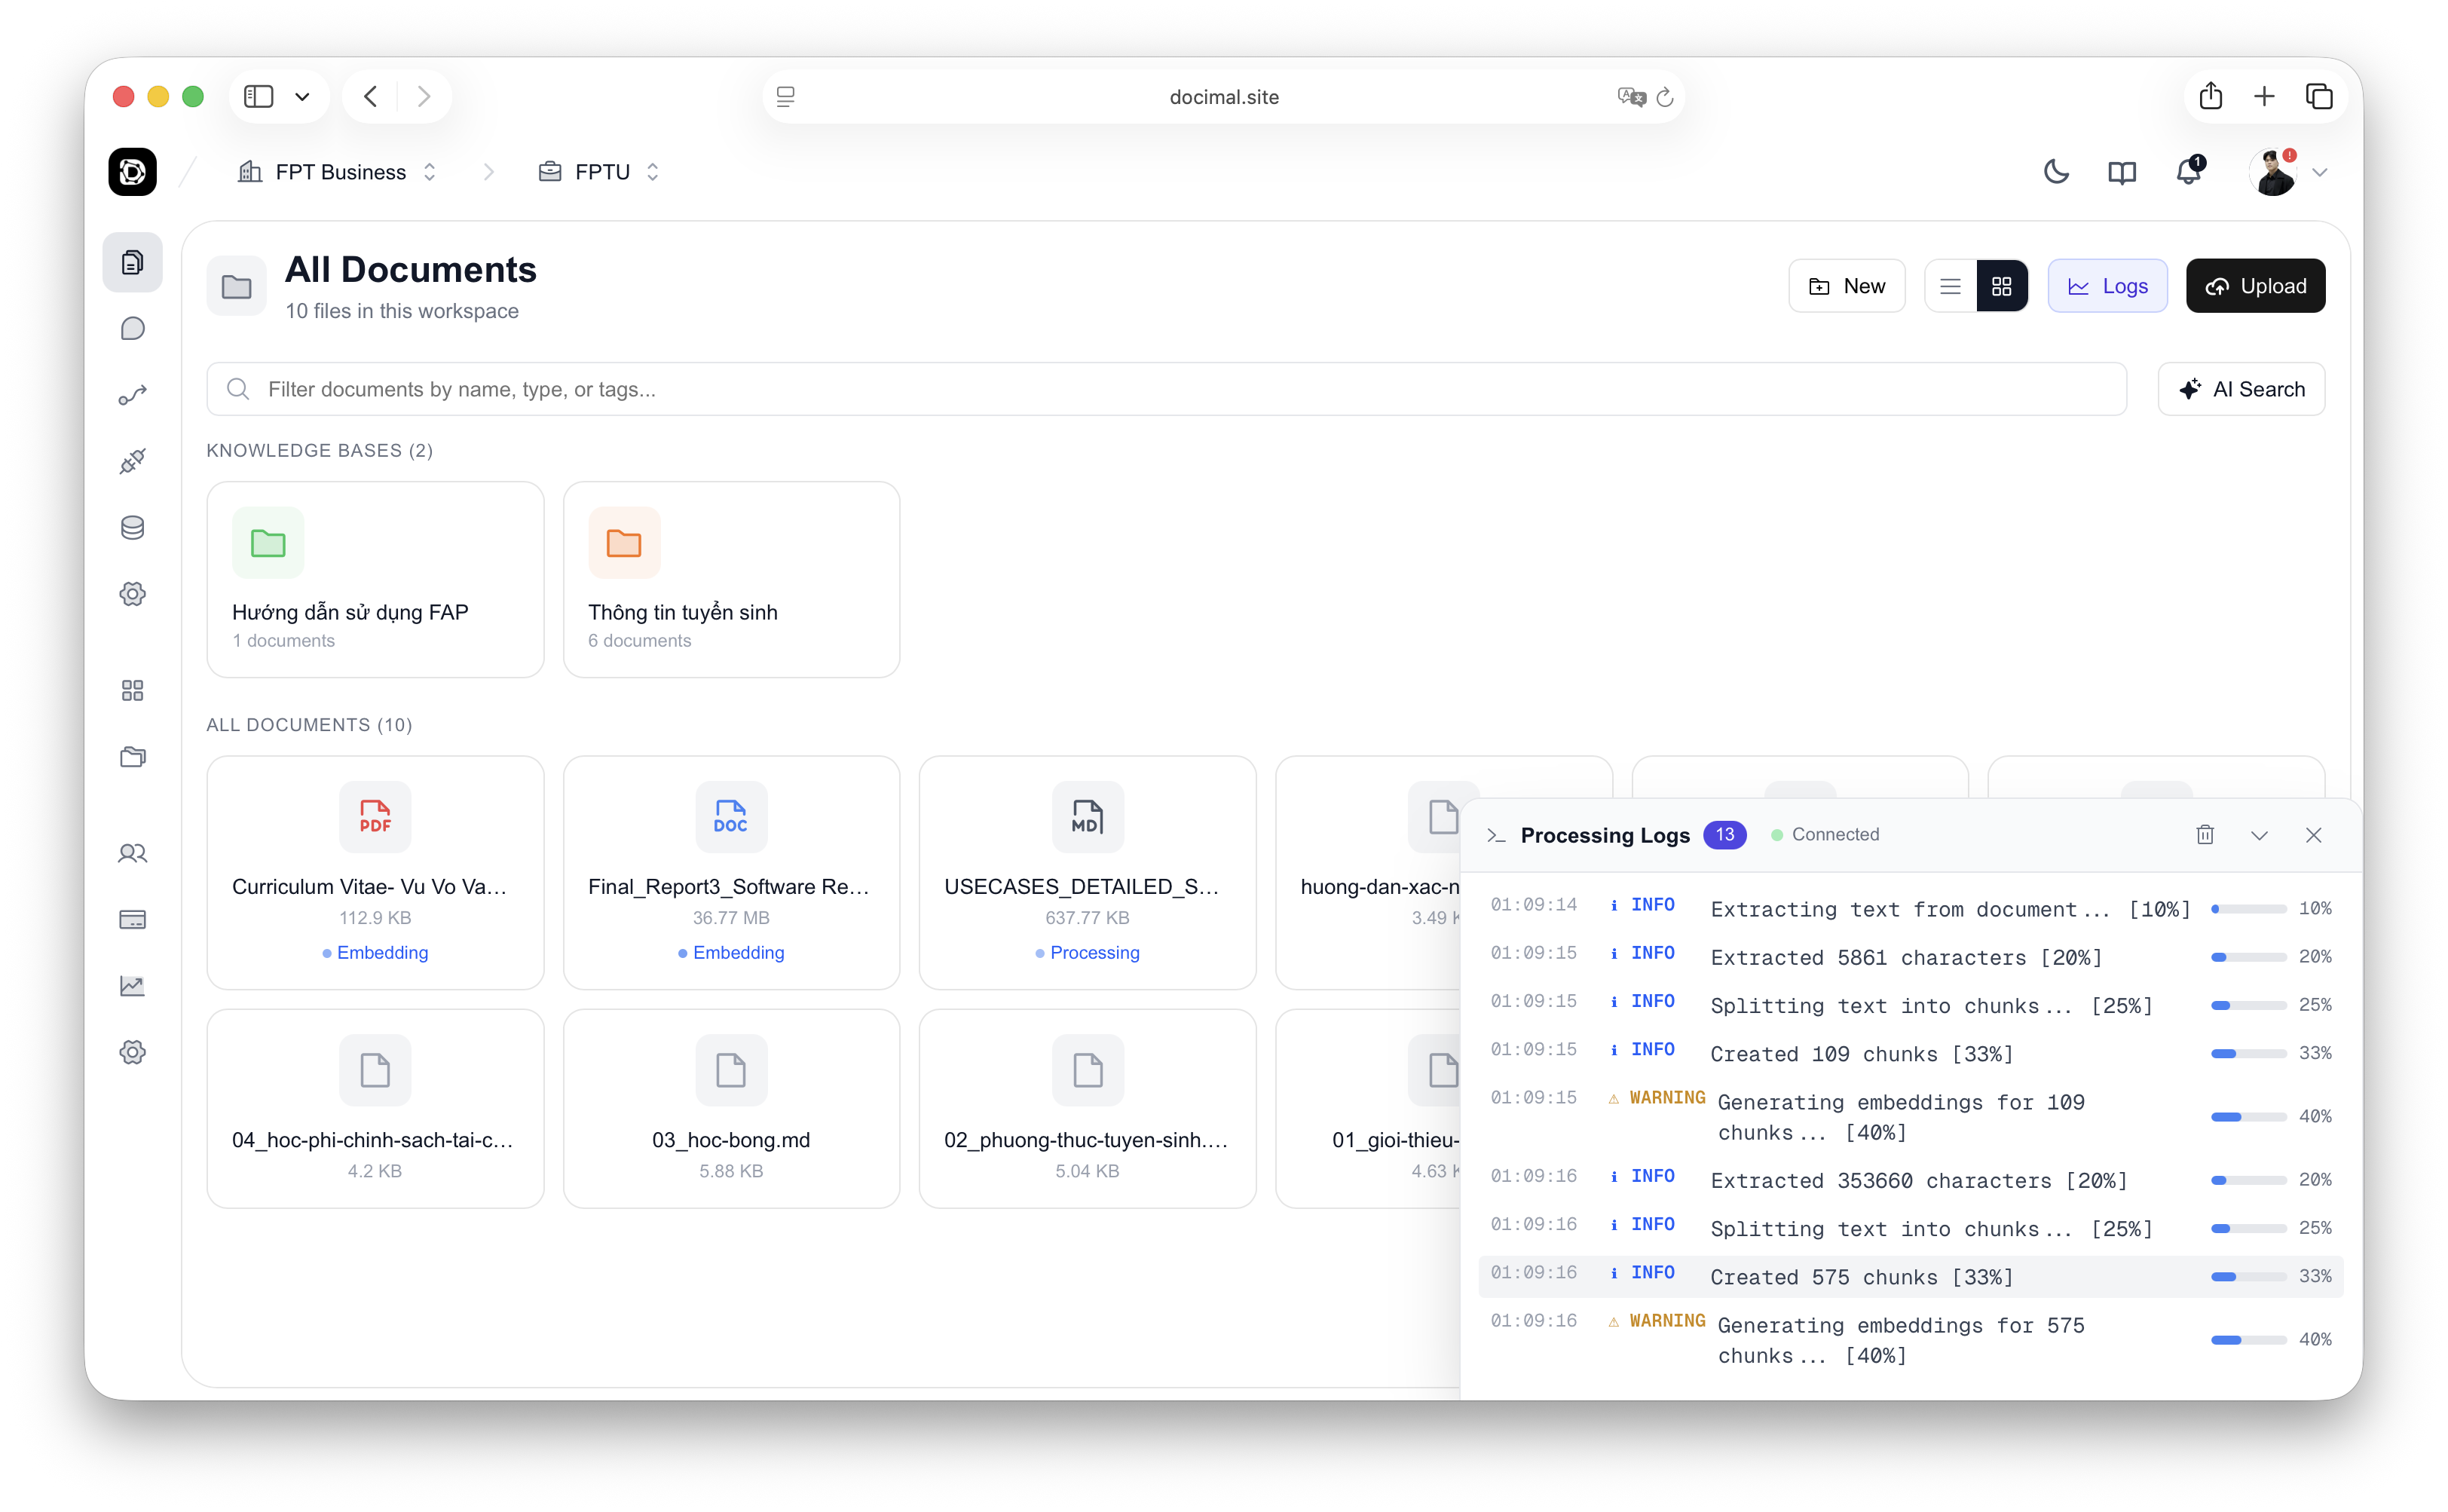The height and width of the screenshot is (1512, 2448).
Task: Collapse the Processing Logs panel
Action: pyautogui.click(x=2259, y=835)
